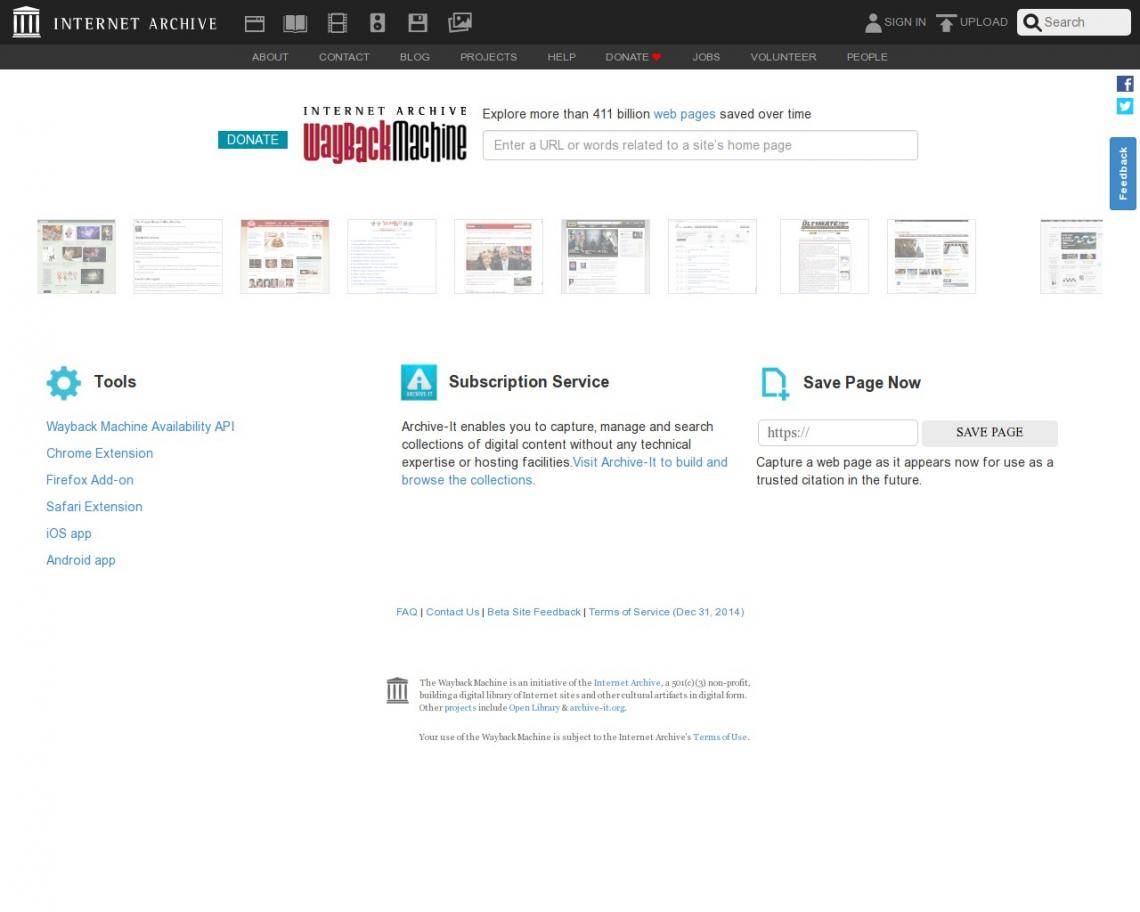Open the iOS app link
The height and width of the screenshot is (912, 1140).
pos(68,534)
